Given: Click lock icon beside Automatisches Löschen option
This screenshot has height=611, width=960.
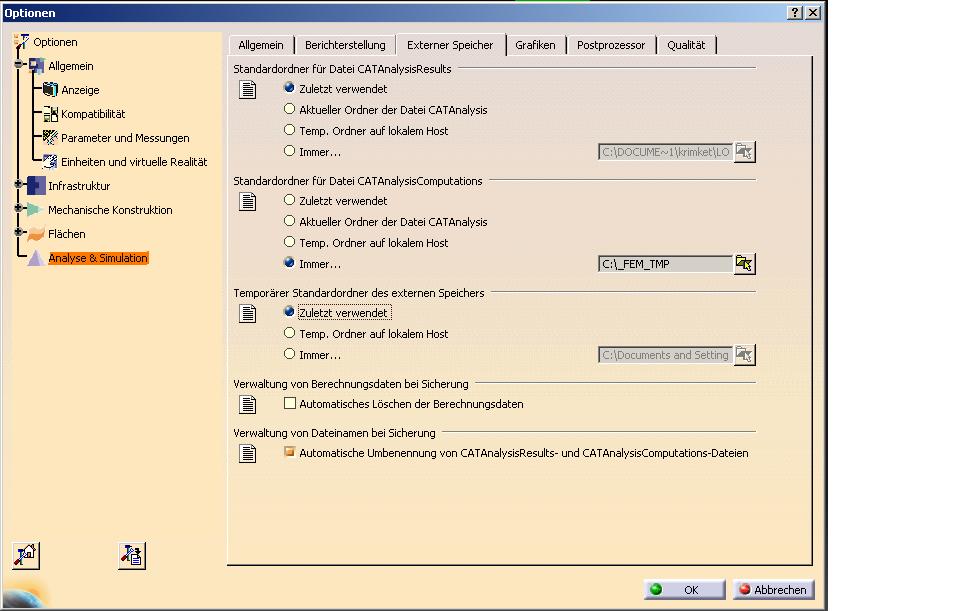Looking at the screenshot, I should point(247,404).
